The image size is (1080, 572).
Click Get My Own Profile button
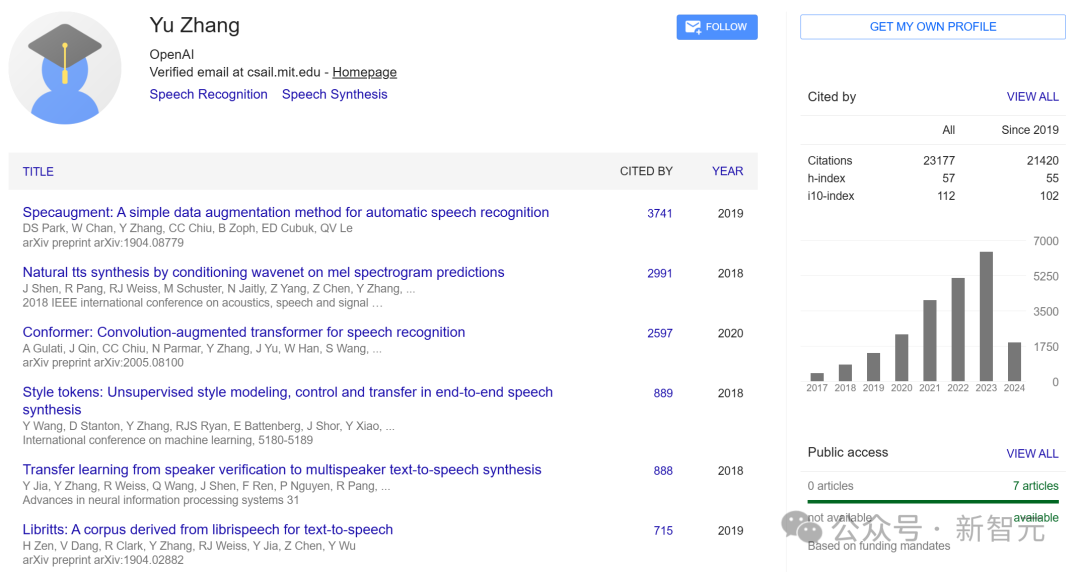pos(932,27)
